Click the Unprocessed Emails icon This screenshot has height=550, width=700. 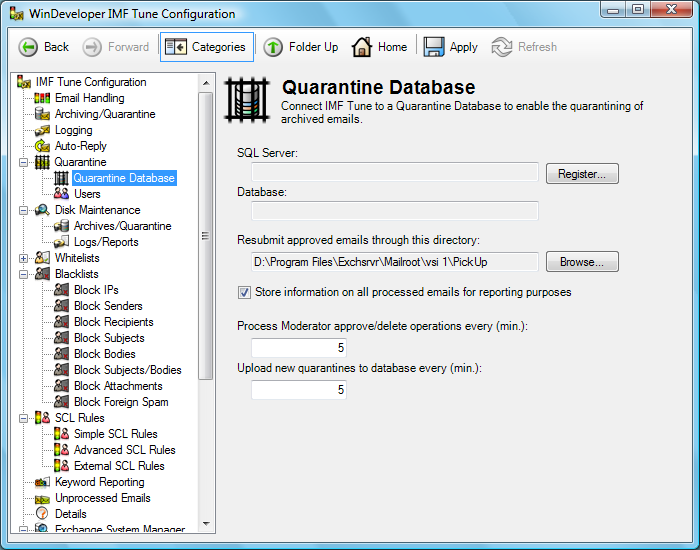tap(42, 498)
